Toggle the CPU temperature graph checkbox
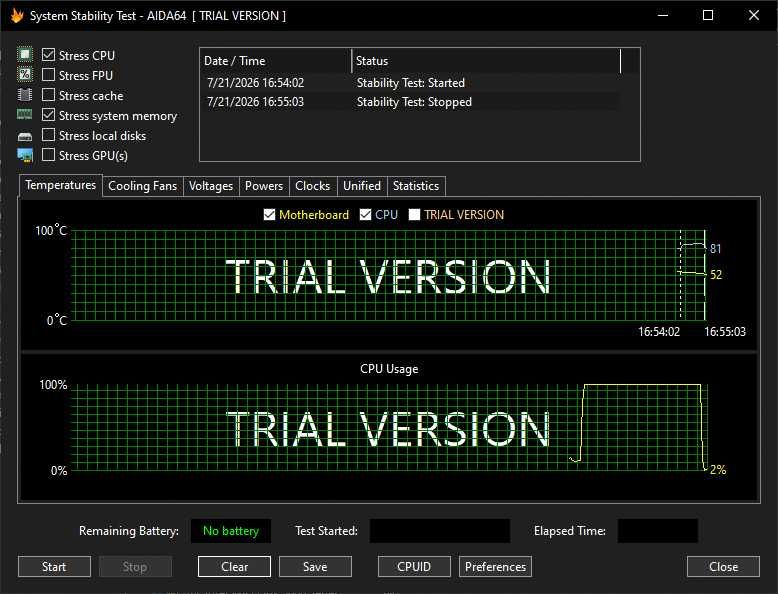 (x=365, y=214)
